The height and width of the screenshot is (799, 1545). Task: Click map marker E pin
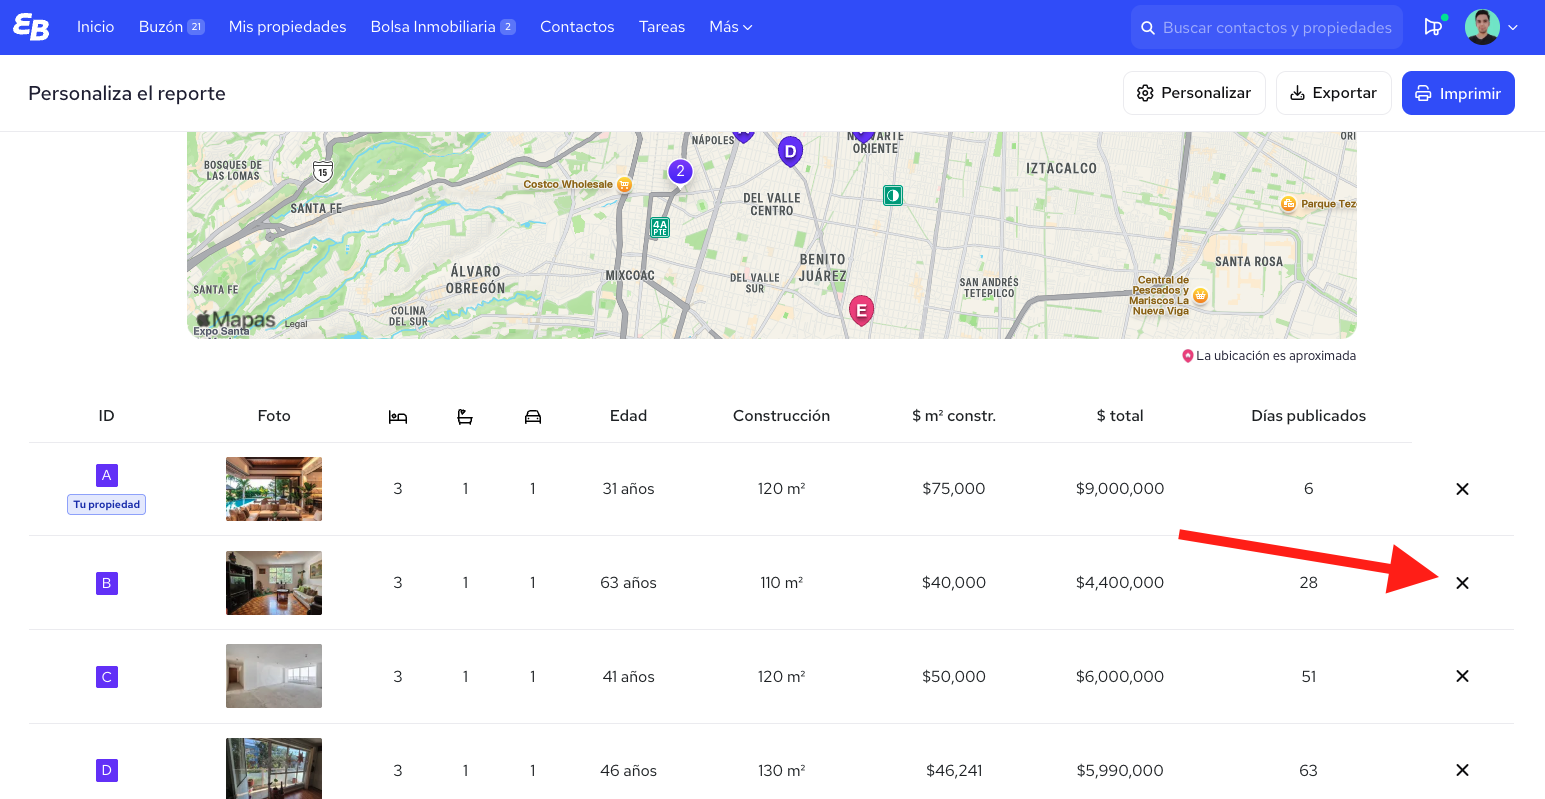tap(861, 310)
